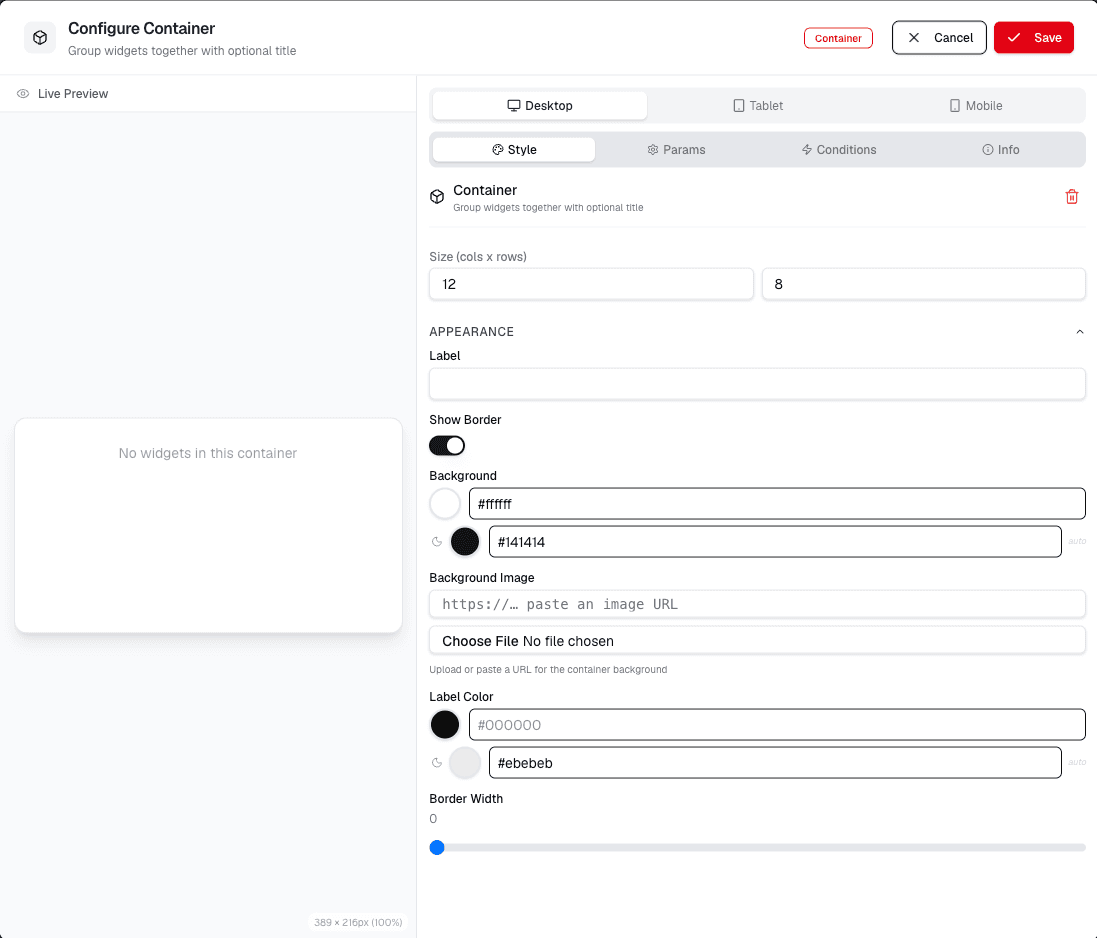Click cube icon beside Container section title

pyautogui.click(x=437, y=197)
